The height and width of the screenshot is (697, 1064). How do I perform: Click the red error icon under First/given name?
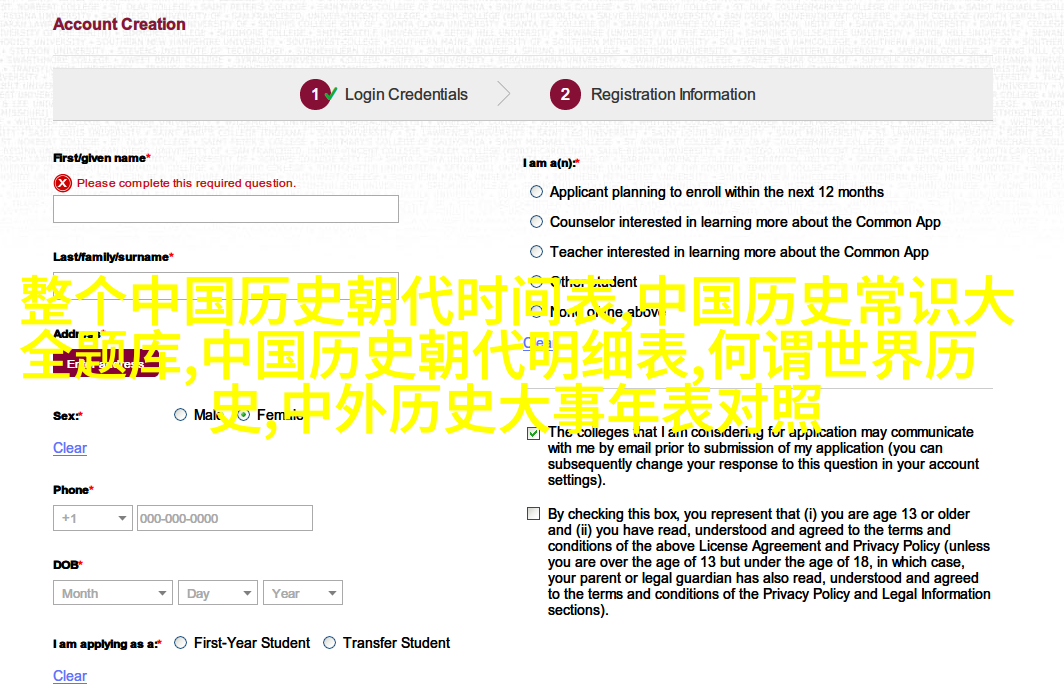point(62,183)
